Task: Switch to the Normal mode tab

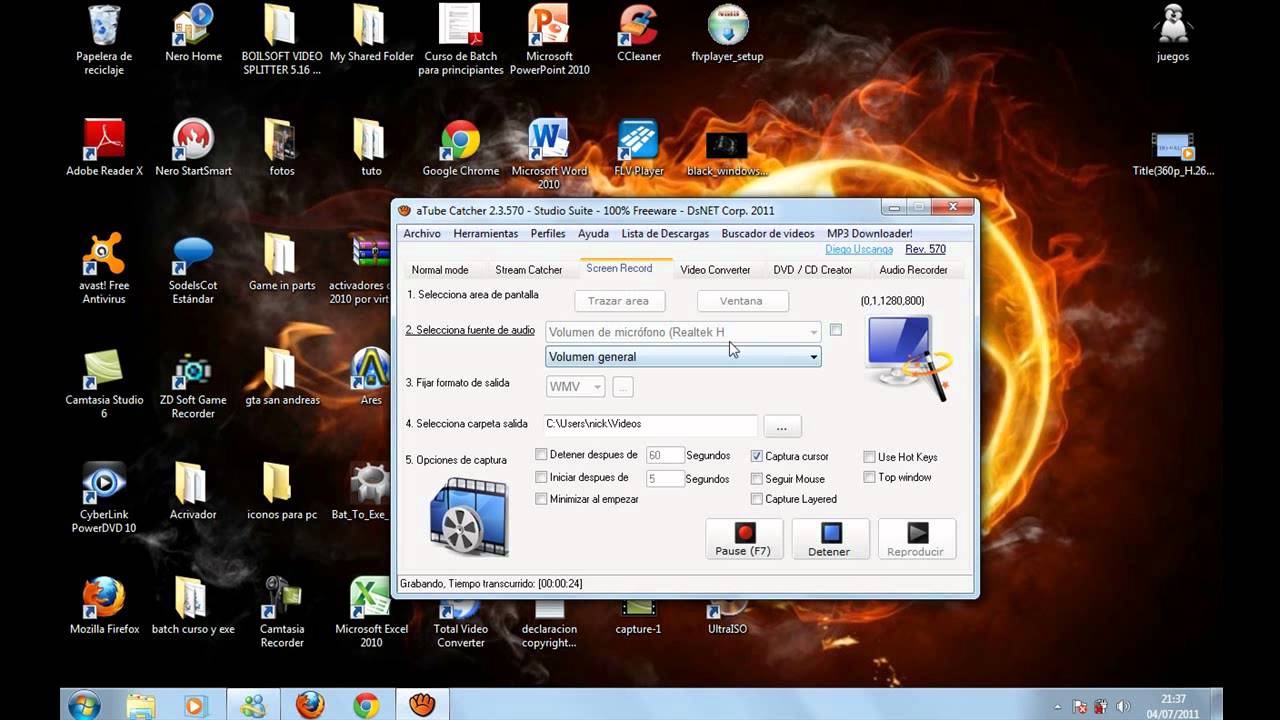Action: (440, 270)
